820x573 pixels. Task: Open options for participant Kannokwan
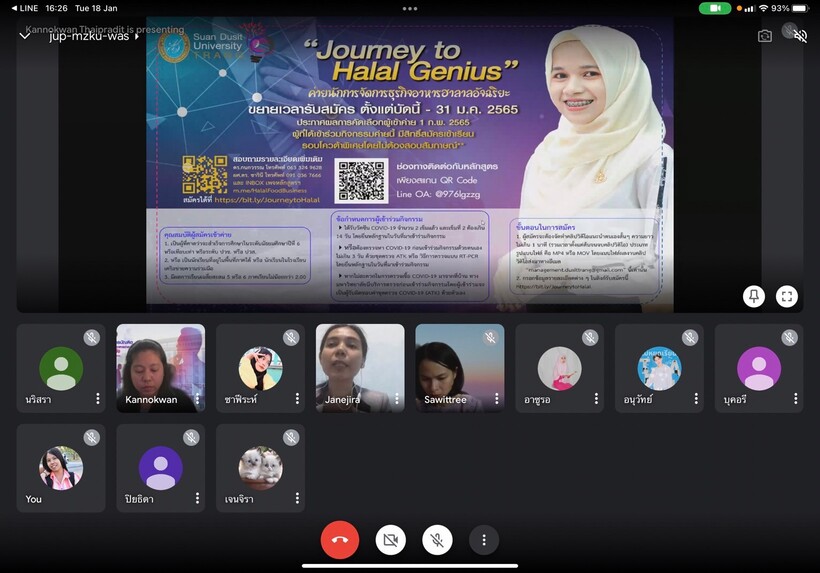coord(197,399)
